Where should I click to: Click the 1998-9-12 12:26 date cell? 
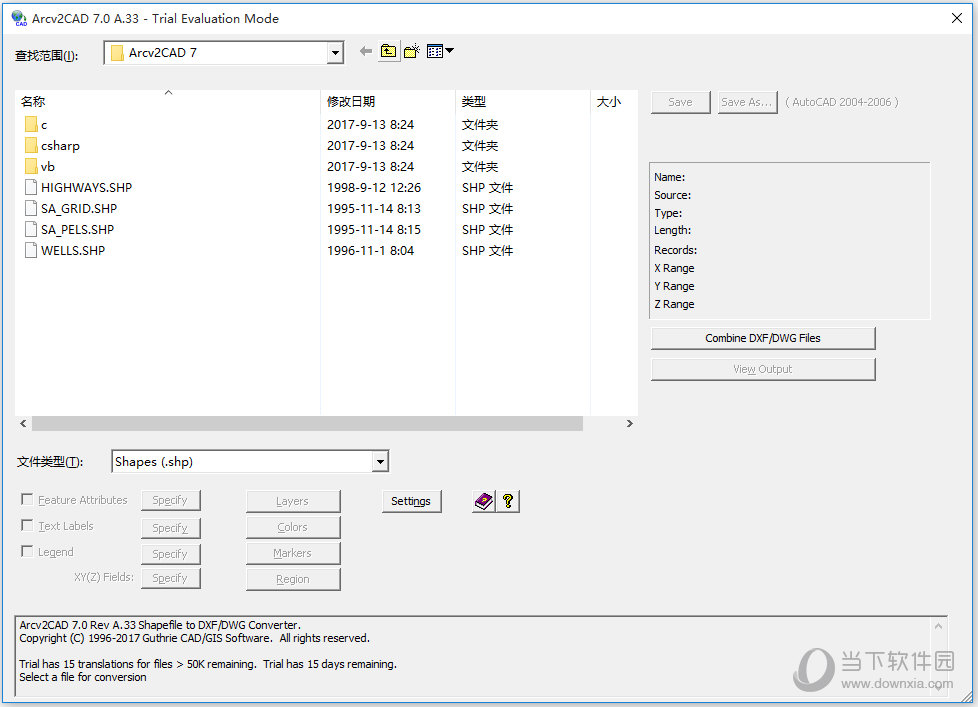point(374,188)
